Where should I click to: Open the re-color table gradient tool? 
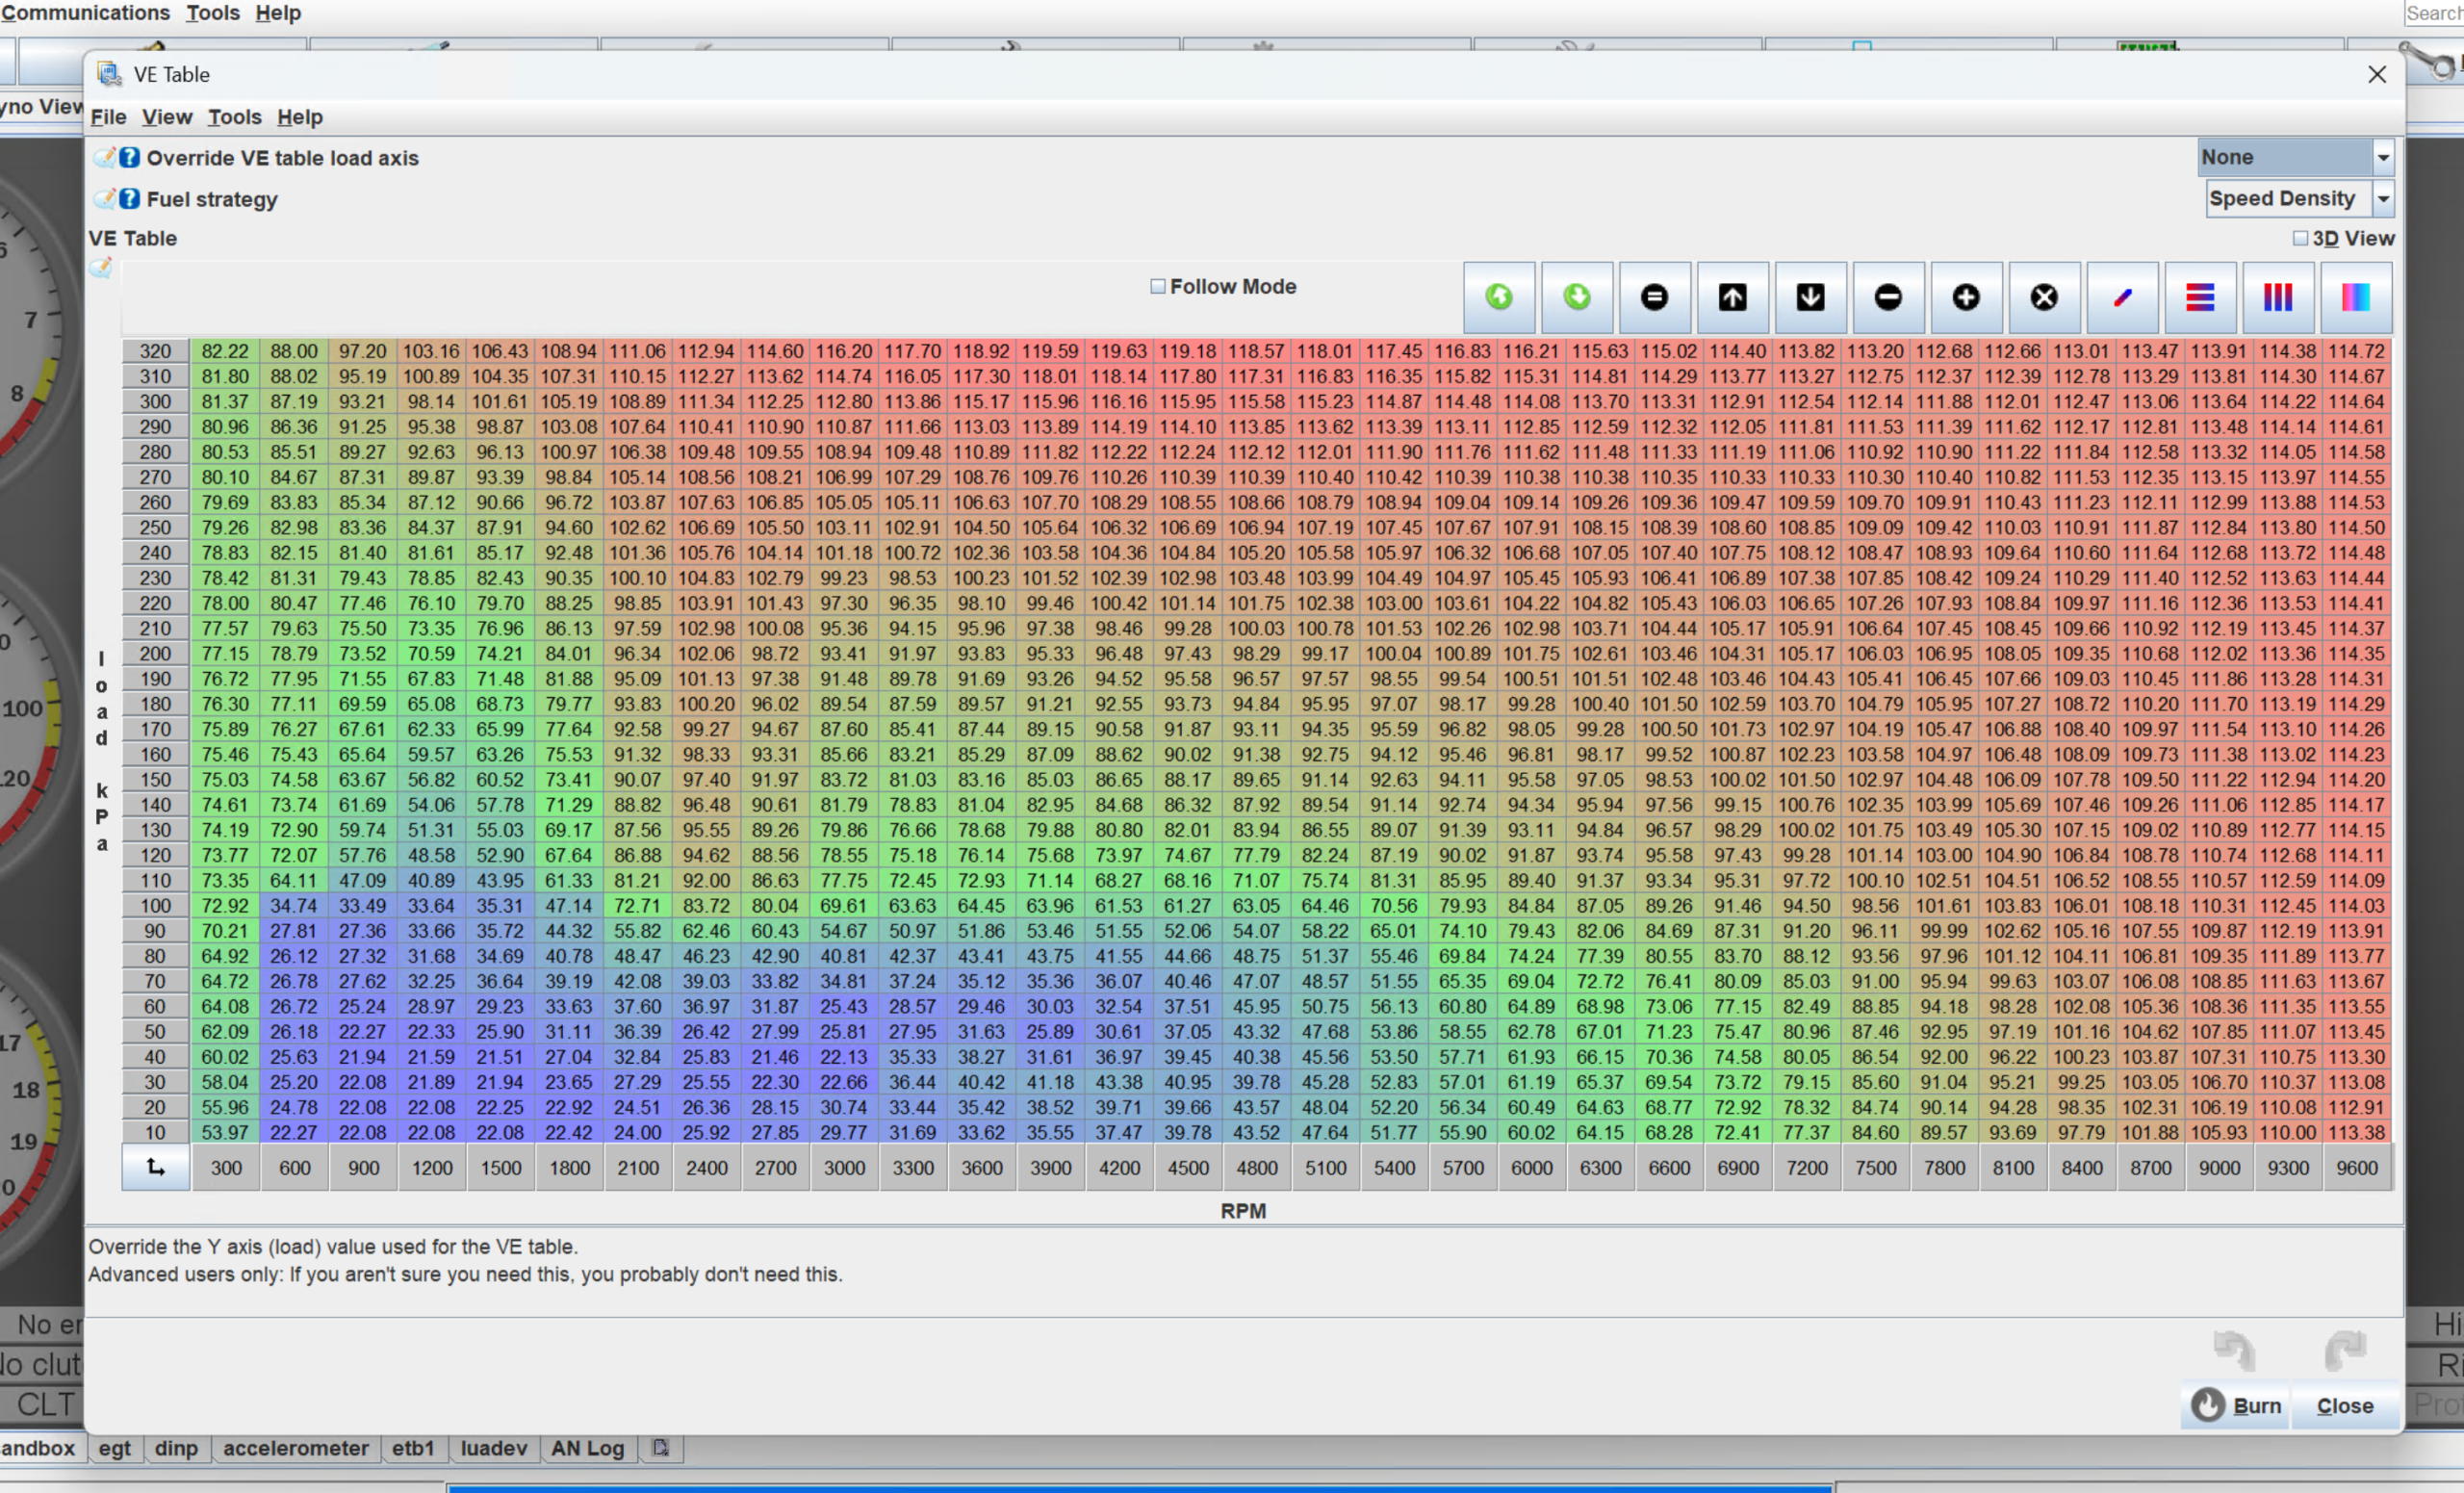coord(2355,297)
